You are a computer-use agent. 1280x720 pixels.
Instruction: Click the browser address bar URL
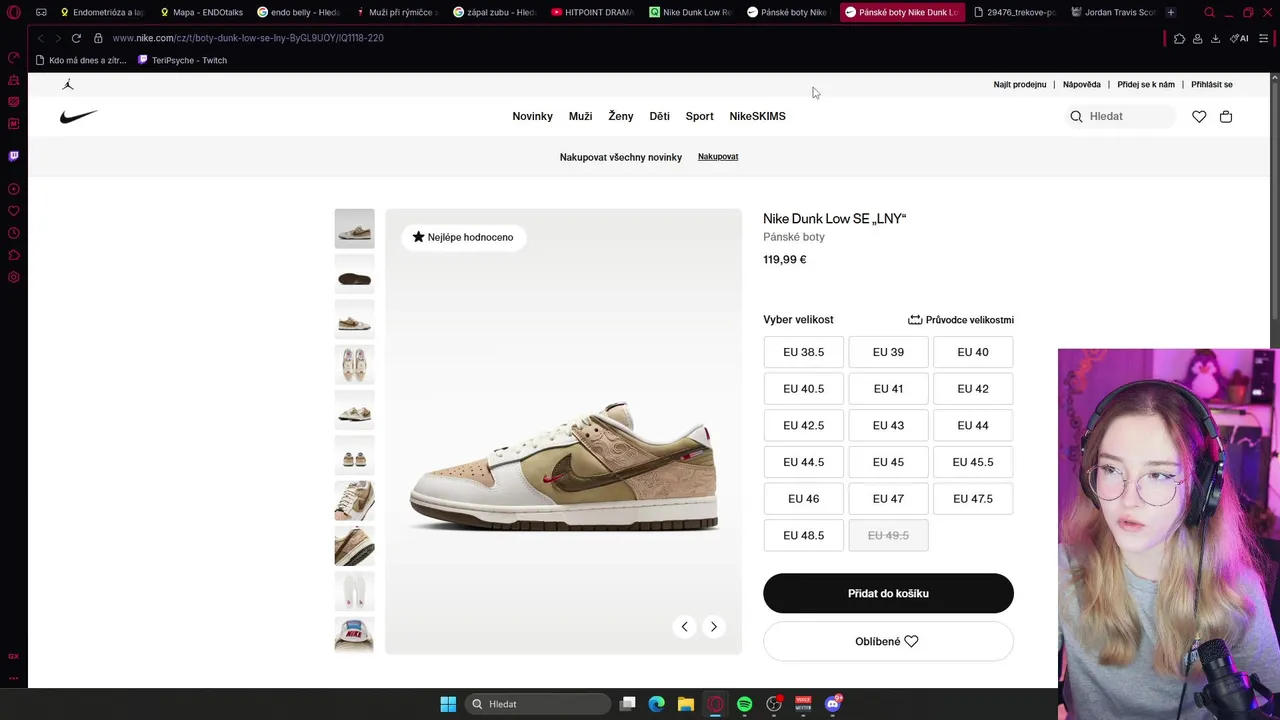point(248,38)
